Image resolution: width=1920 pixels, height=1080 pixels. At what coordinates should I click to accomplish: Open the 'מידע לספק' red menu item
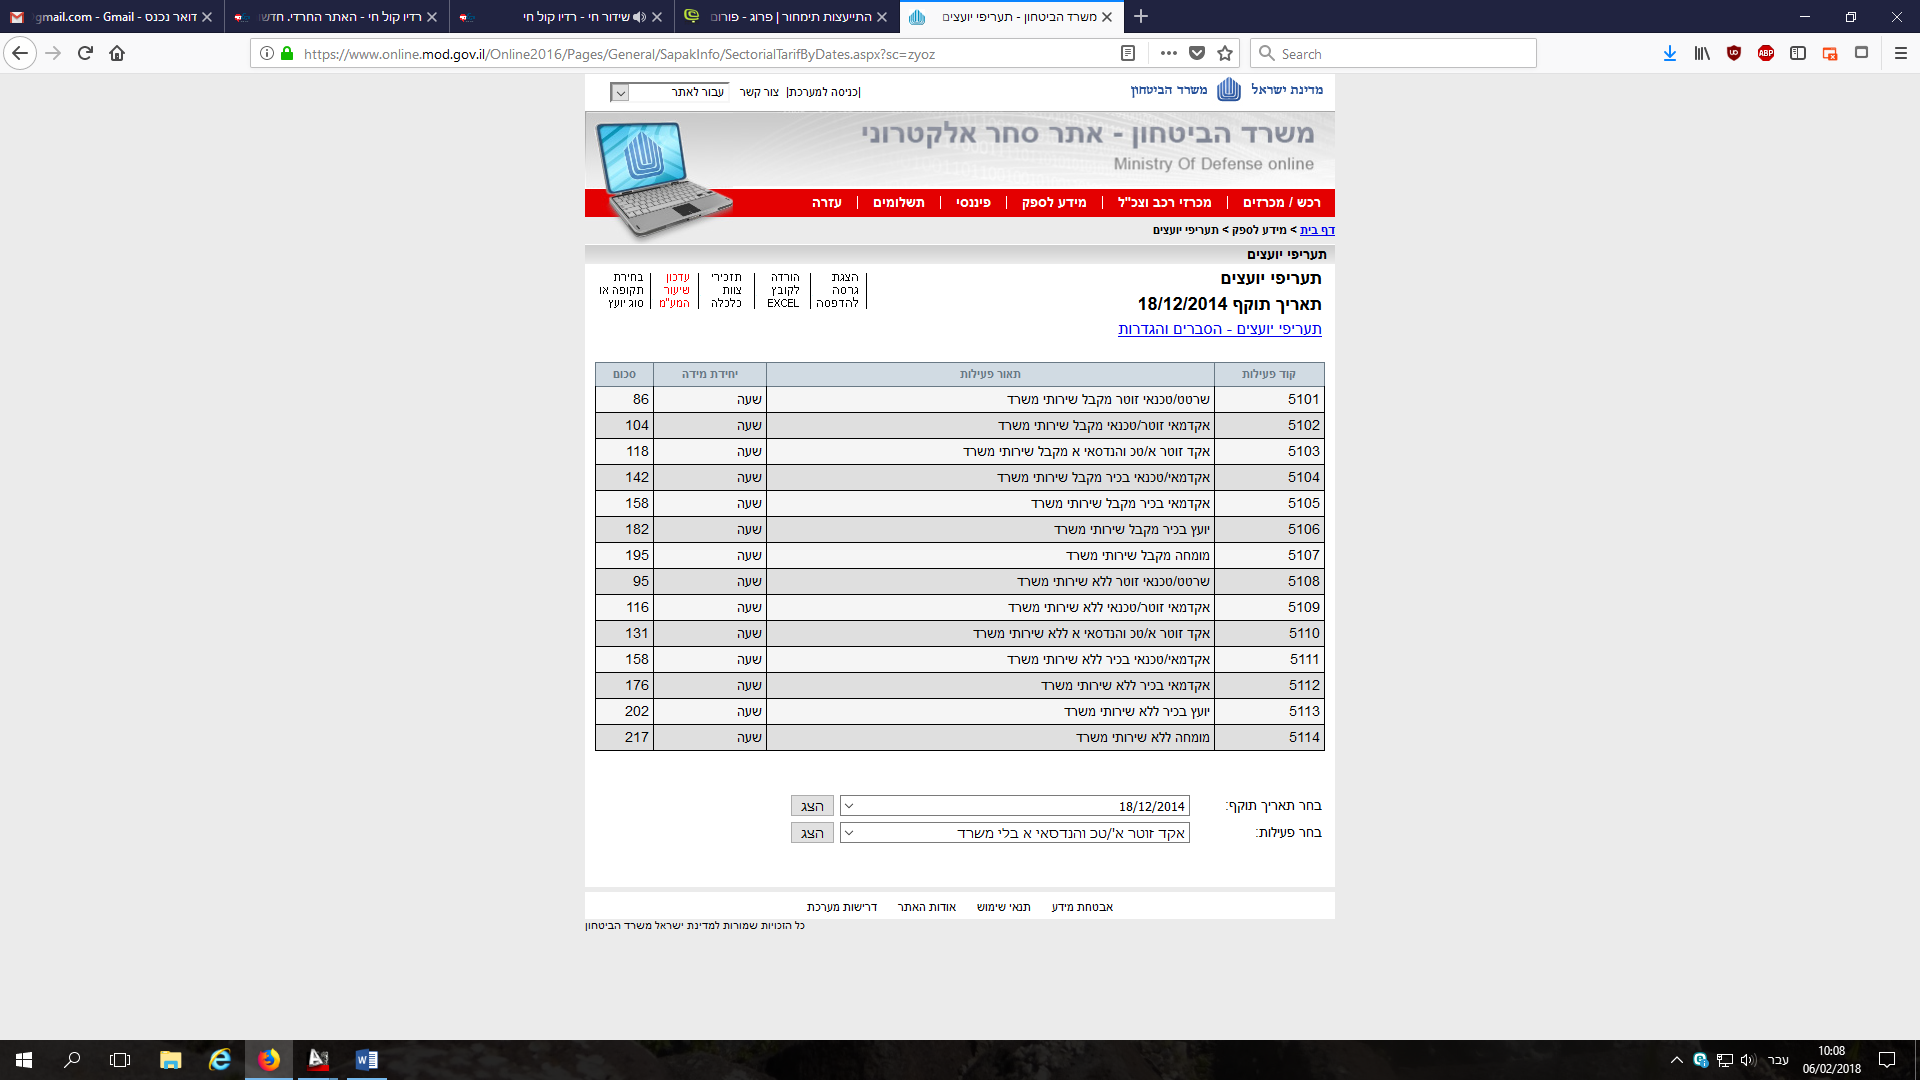1053,203
